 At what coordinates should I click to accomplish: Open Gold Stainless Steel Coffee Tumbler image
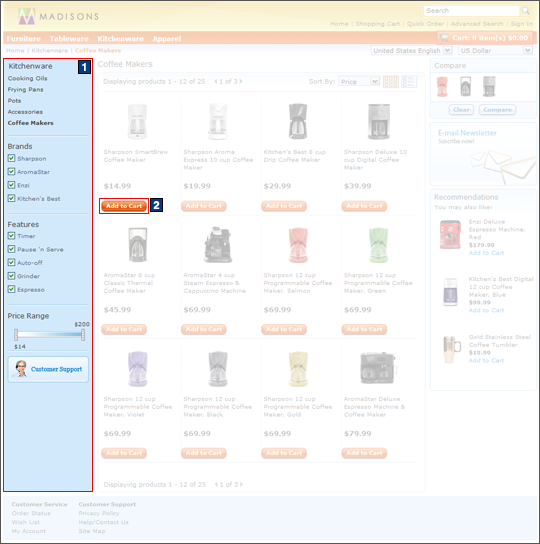coord(452,349)
